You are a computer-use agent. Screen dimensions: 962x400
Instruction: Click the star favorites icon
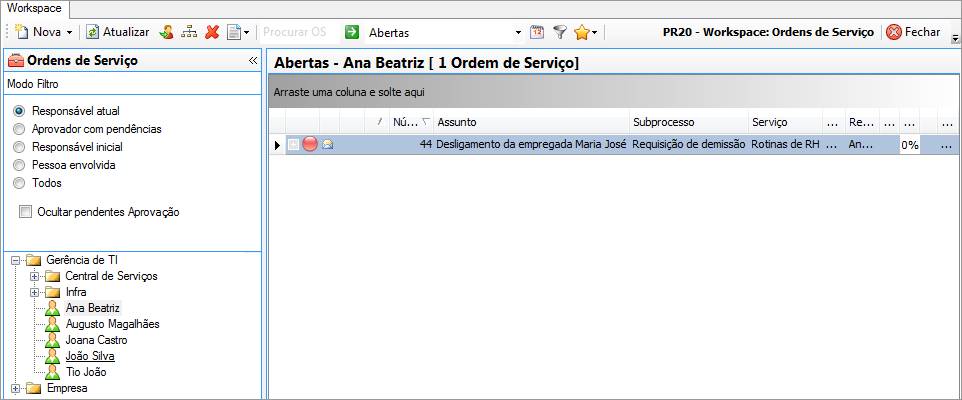tap(581, 32)
